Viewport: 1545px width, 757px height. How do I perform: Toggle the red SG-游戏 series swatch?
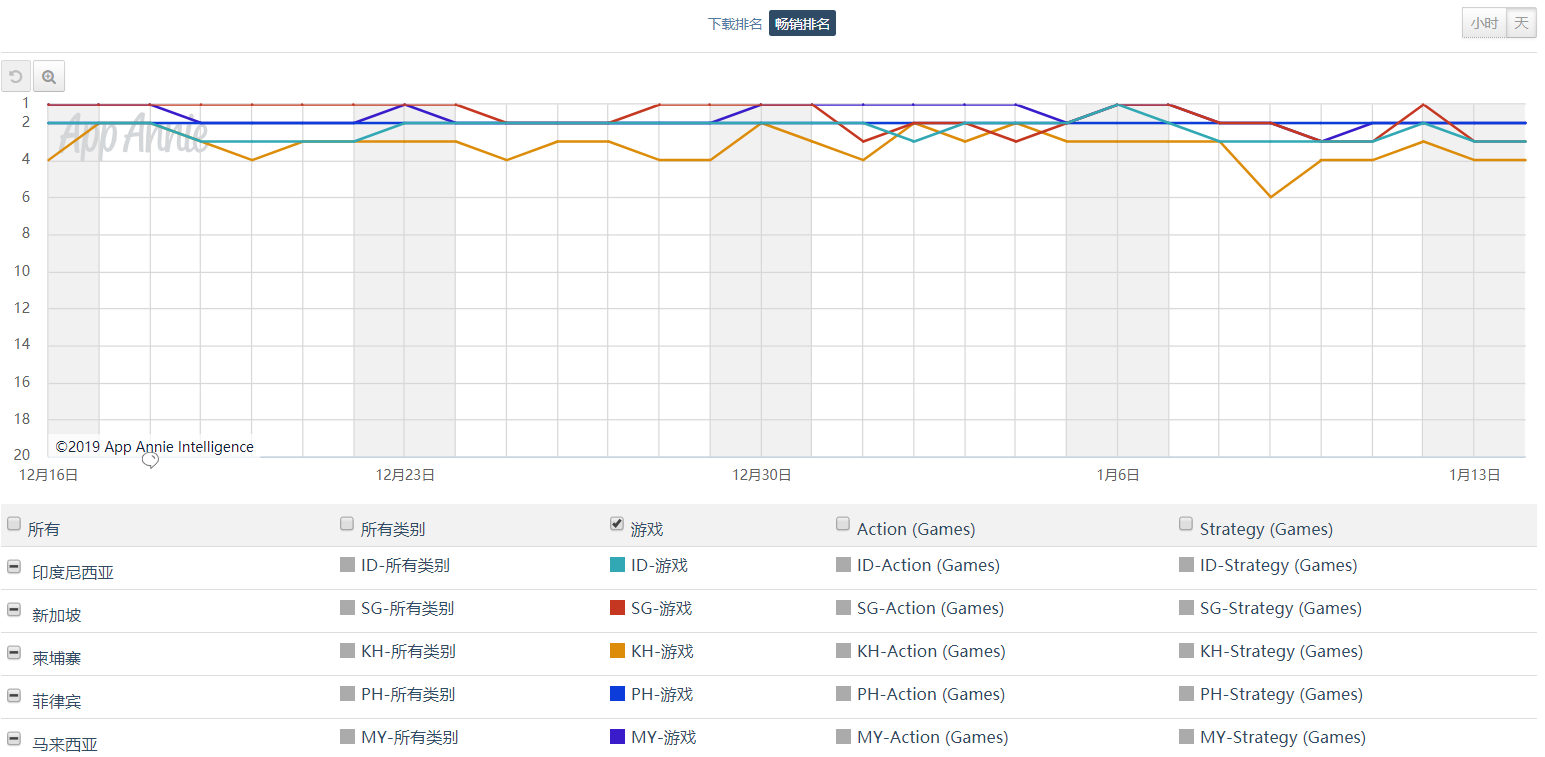pyautogui.click(x=617, y=608)
